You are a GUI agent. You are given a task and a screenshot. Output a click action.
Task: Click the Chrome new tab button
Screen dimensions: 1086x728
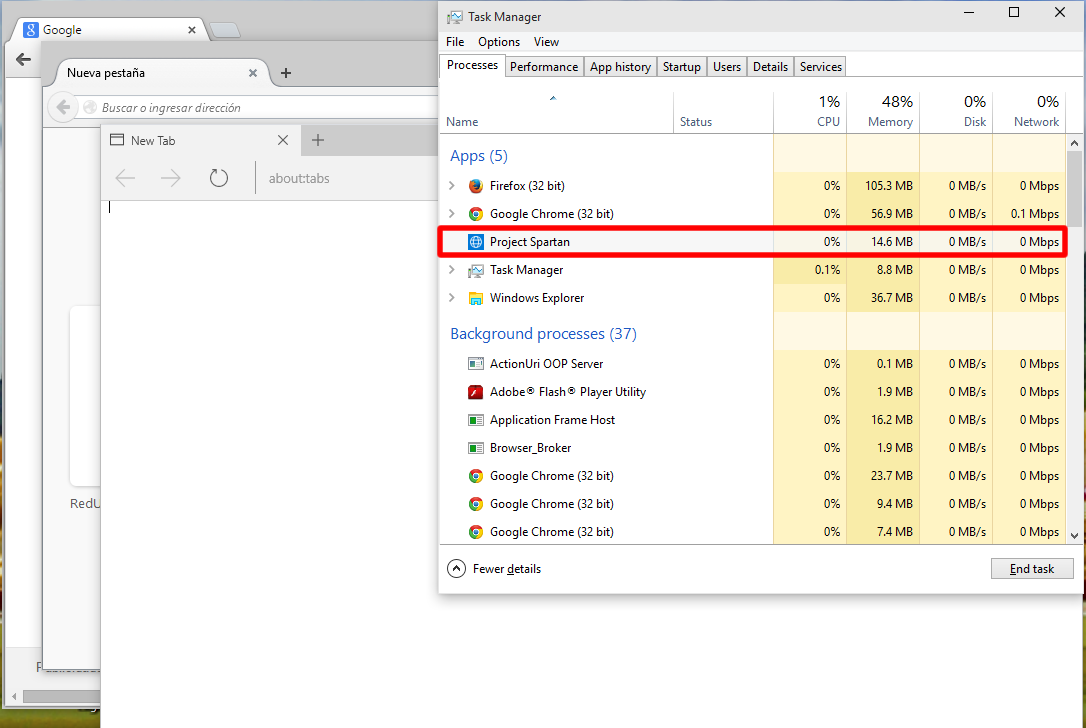[225, 30]
